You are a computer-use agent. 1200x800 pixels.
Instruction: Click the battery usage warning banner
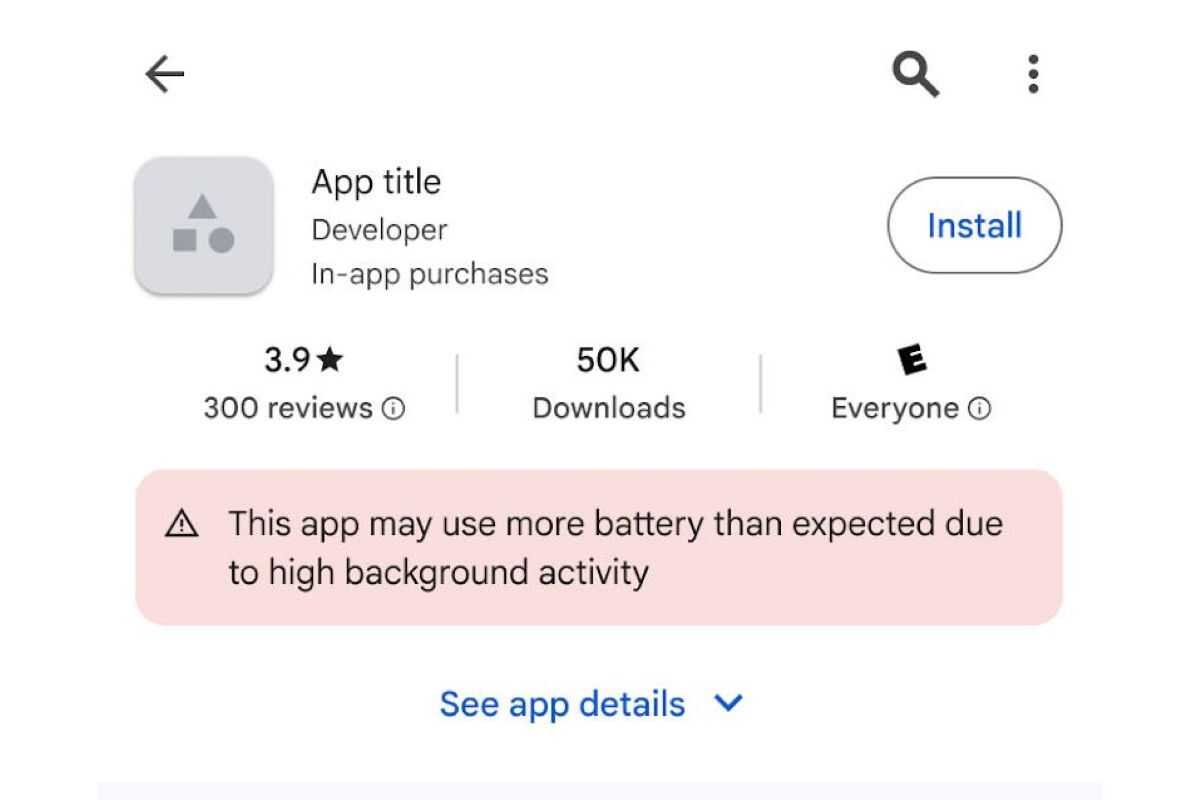pyautogui.click(x=600, y=546)
